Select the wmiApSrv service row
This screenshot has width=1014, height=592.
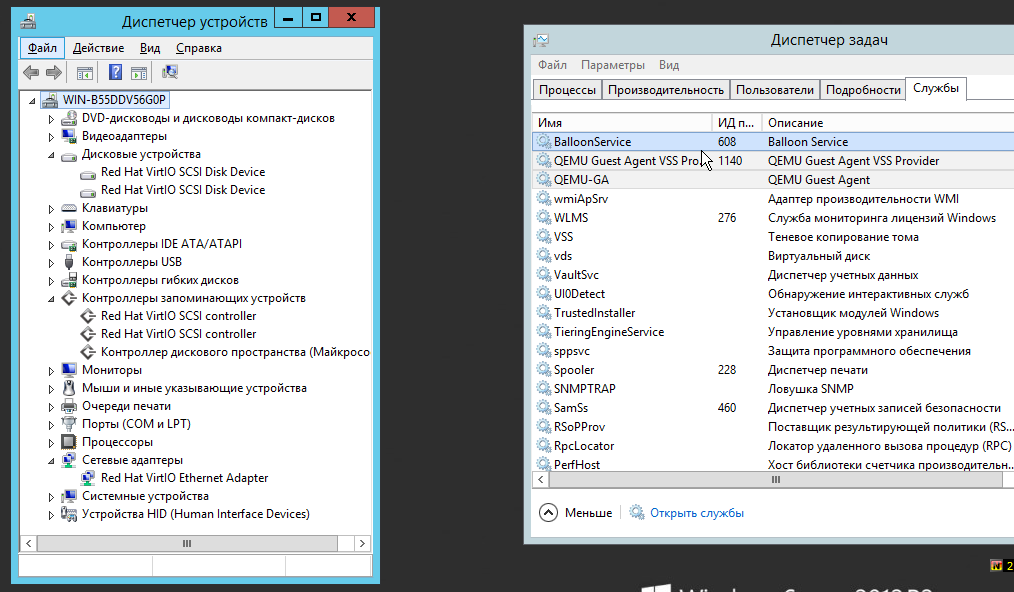(x=773, y=199)
